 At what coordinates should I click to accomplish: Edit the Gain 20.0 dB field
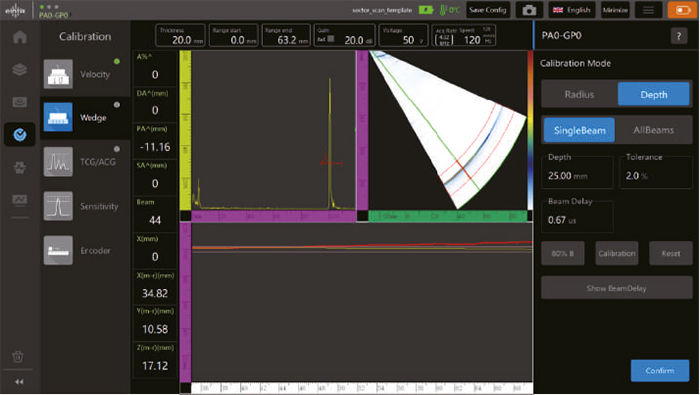345,35
